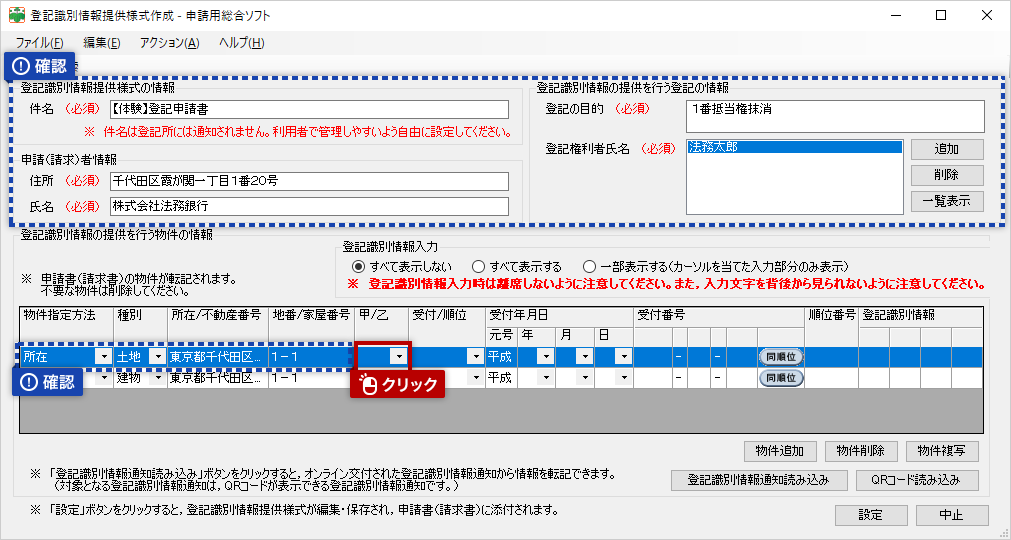Click the 所在/不動産番号 column header
1011x540 pixels.
click(218, 325)
